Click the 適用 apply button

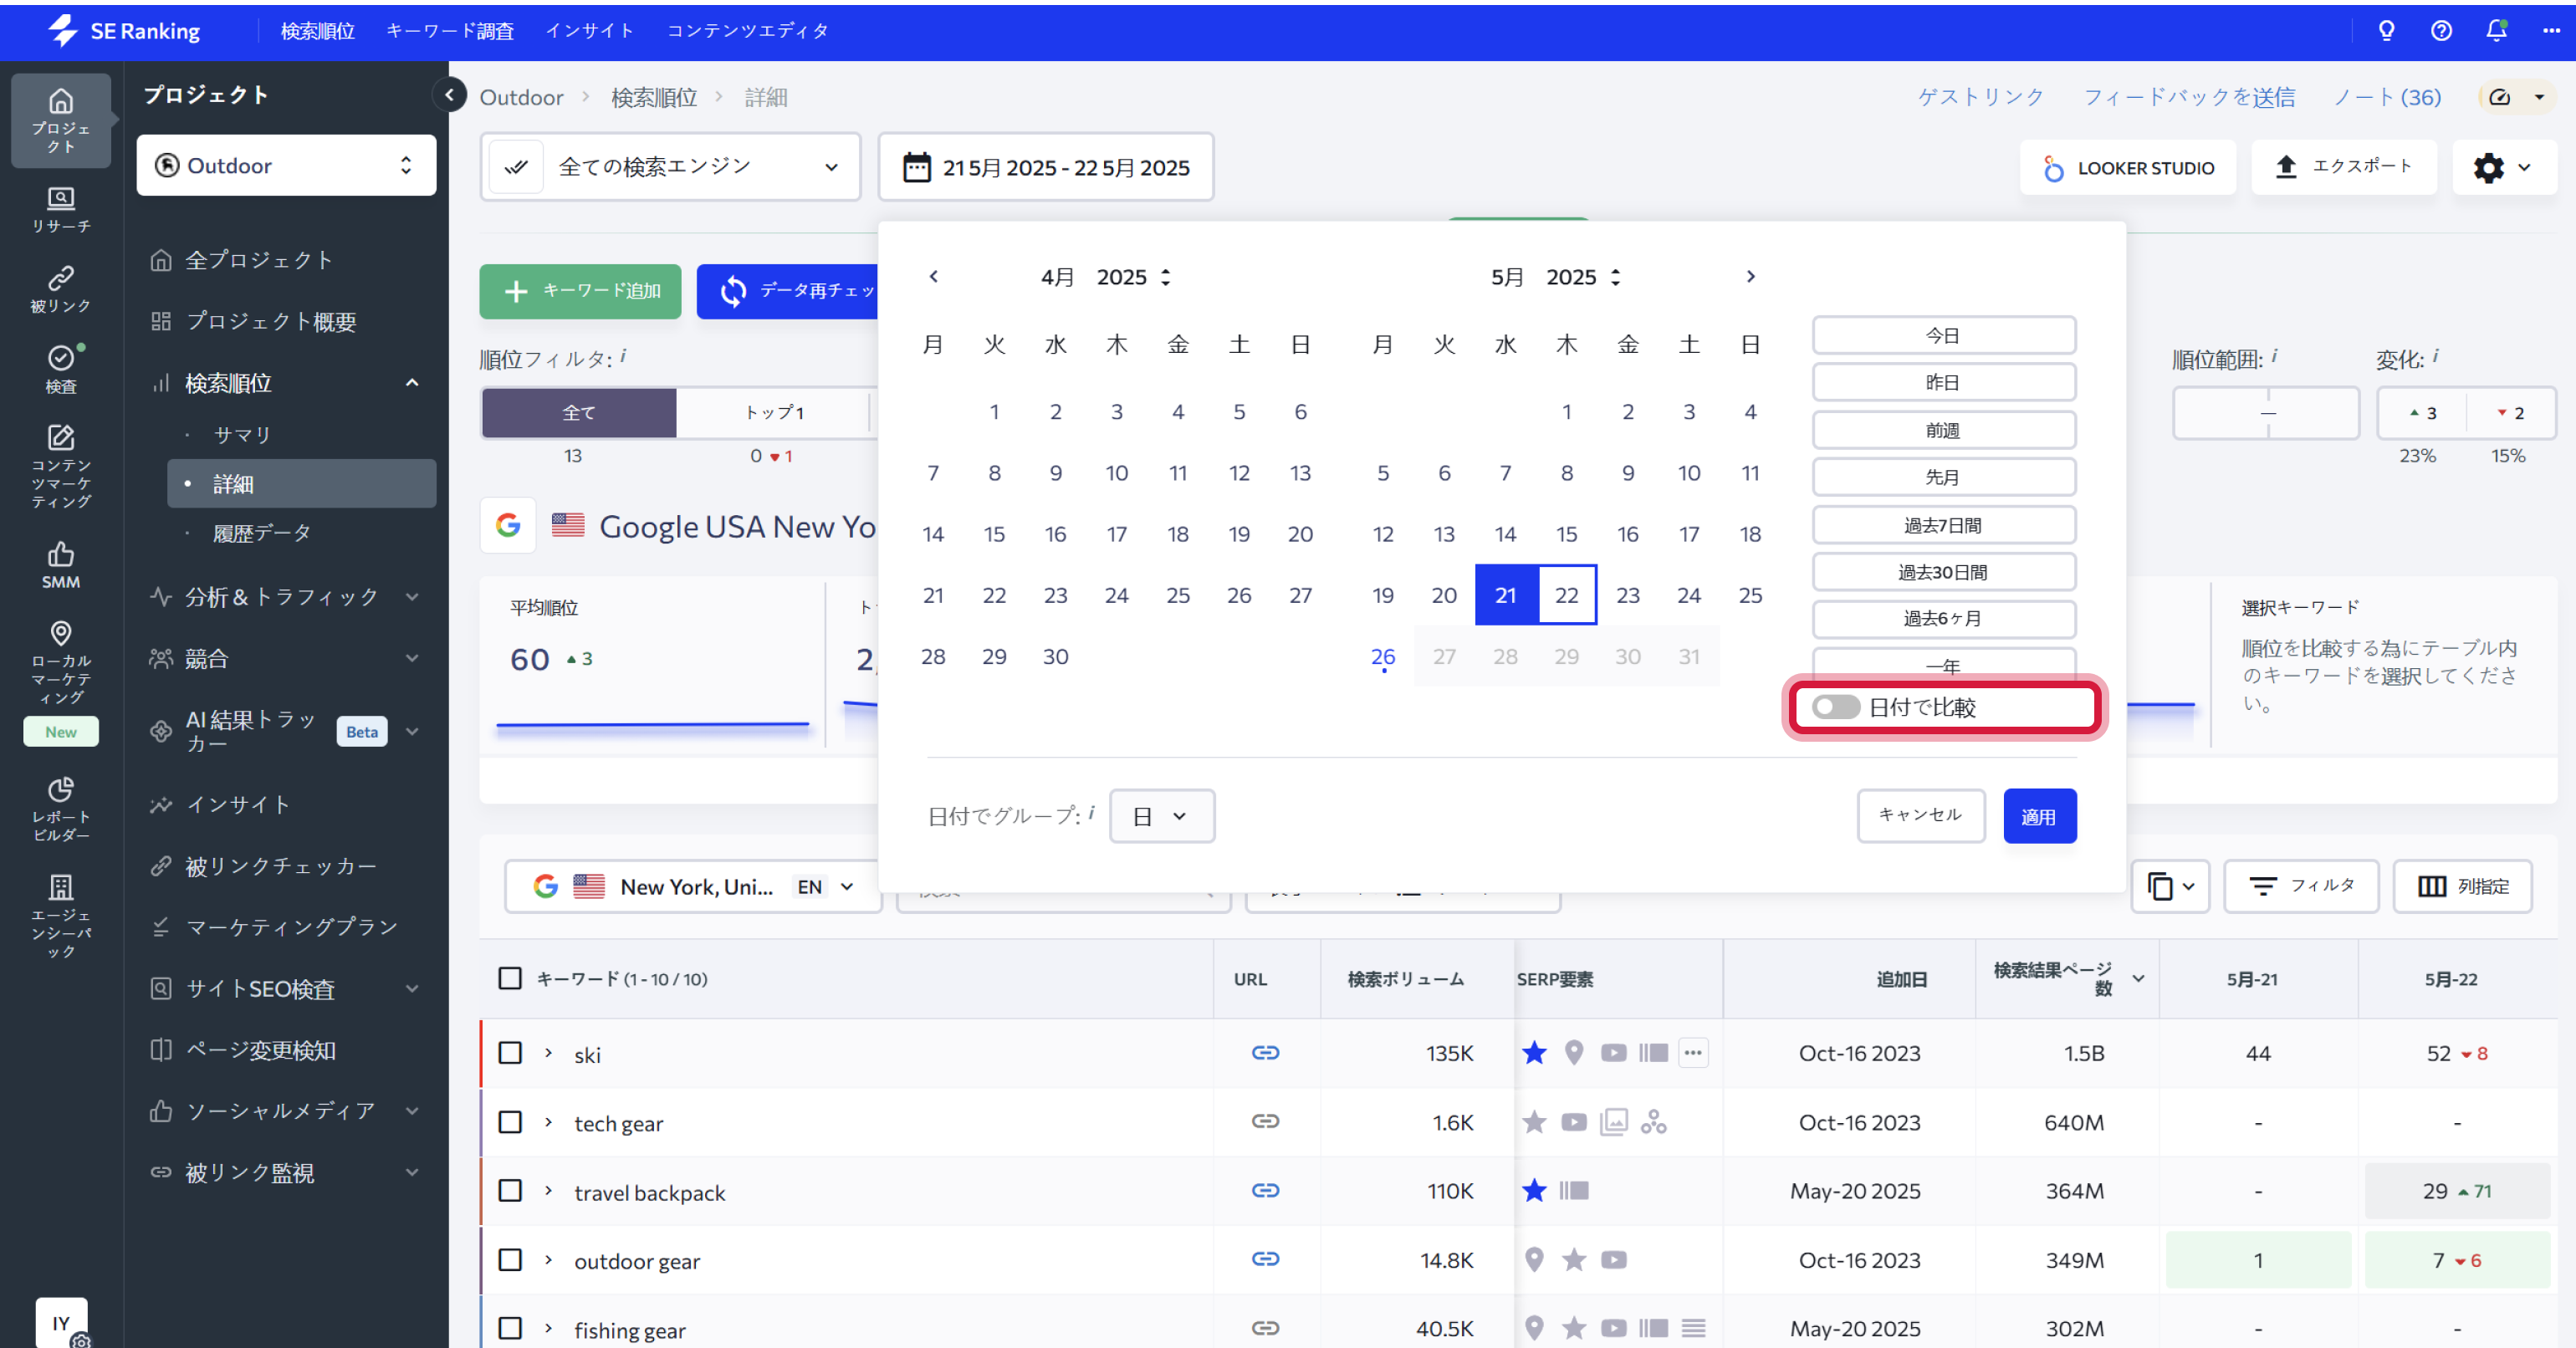click(2039, 816)
